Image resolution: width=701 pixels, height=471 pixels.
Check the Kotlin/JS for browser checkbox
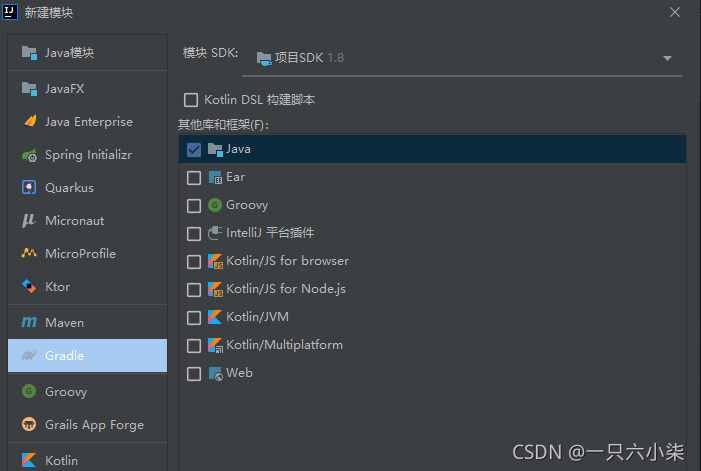(194, 261)
